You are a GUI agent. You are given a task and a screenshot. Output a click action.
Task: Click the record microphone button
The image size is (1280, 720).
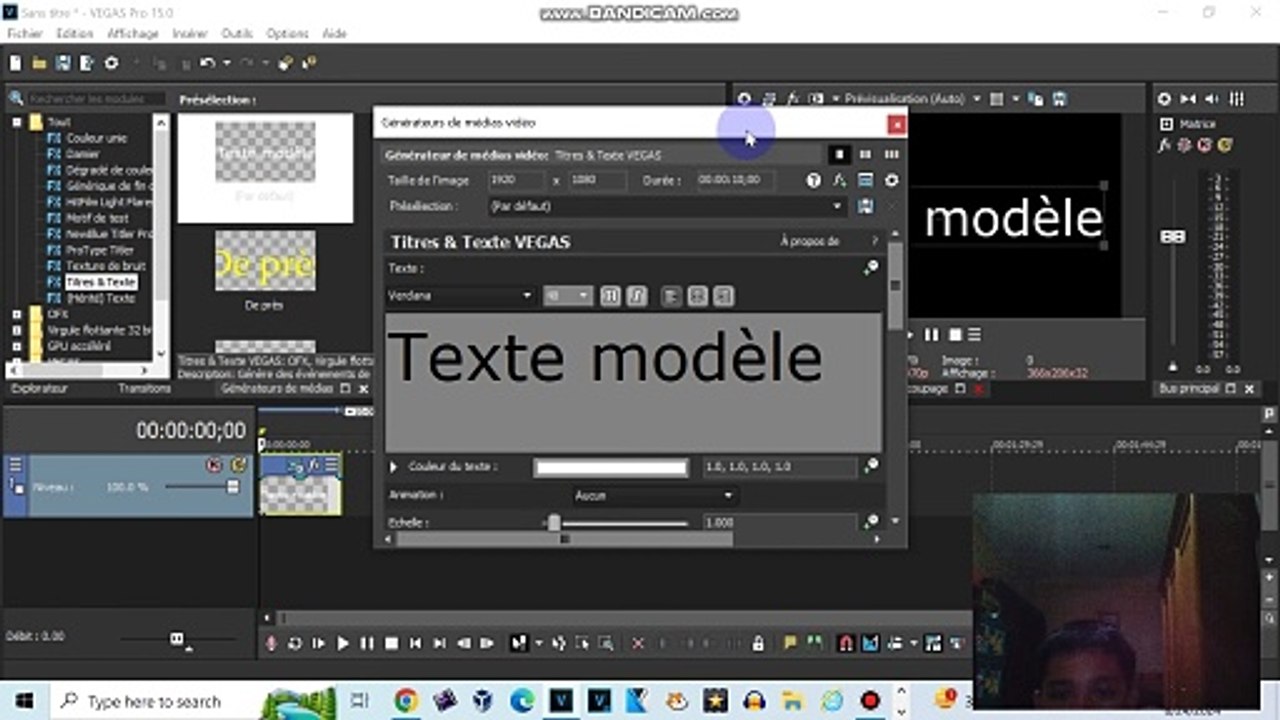tap(270, 643)
